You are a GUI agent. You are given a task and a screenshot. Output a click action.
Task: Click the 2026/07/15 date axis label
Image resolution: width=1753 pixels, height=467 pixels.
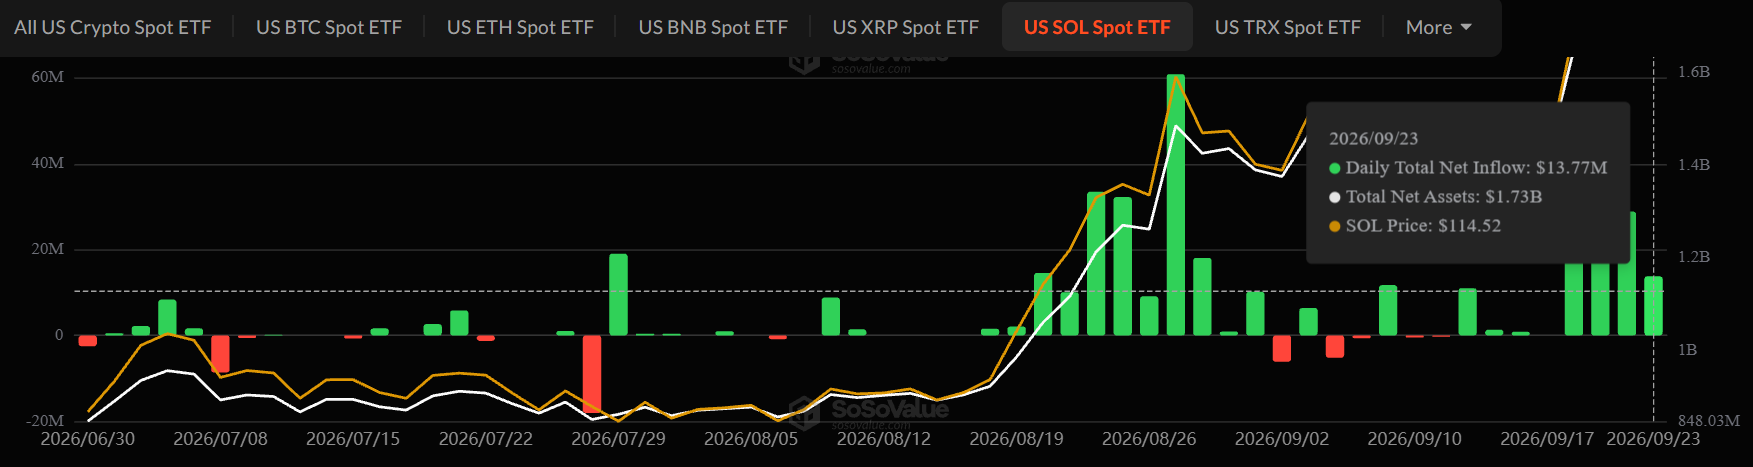353,439
